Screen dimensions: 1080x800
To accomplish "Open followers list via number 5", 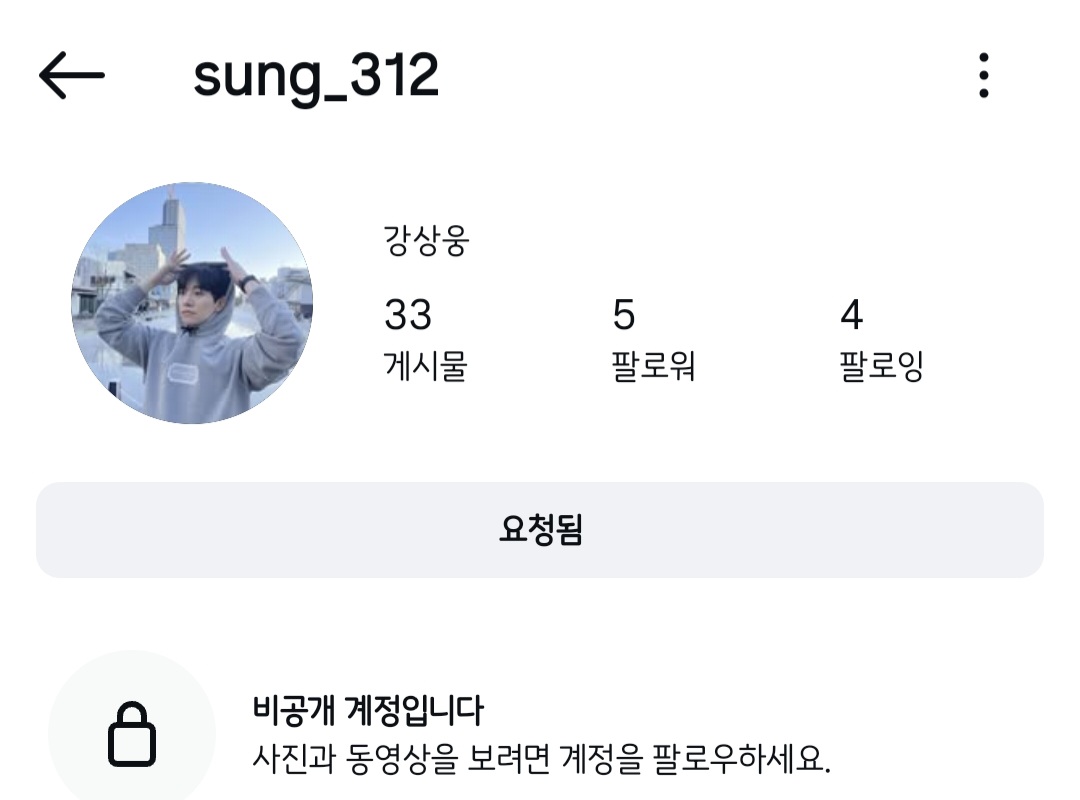I will click(x=624, y=315).
